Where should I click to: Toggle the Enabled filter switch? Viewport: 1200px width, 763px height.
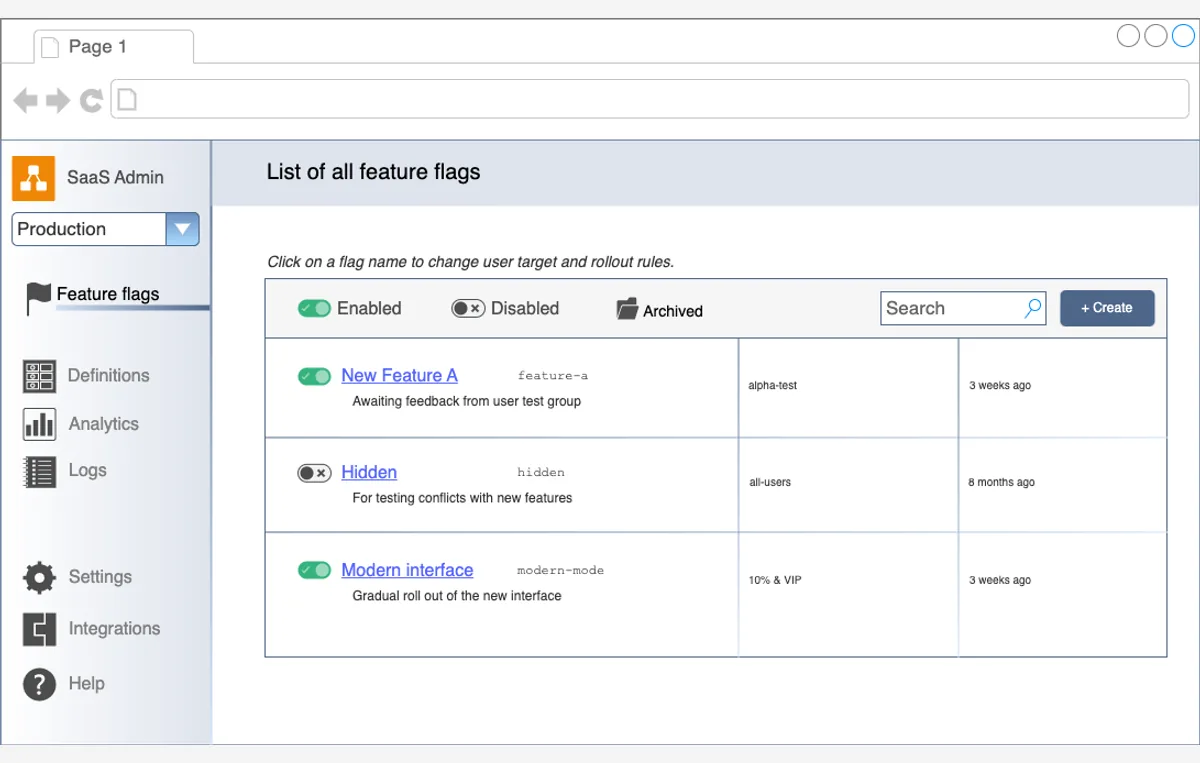(x=314, y=309)
